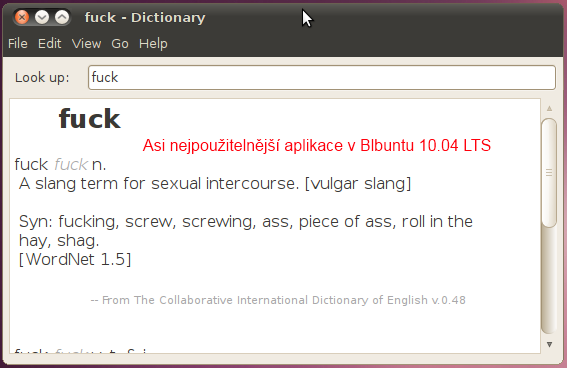Click the bold headword at the top of the definition
567x368 pixels.
[x=89, y=118]
